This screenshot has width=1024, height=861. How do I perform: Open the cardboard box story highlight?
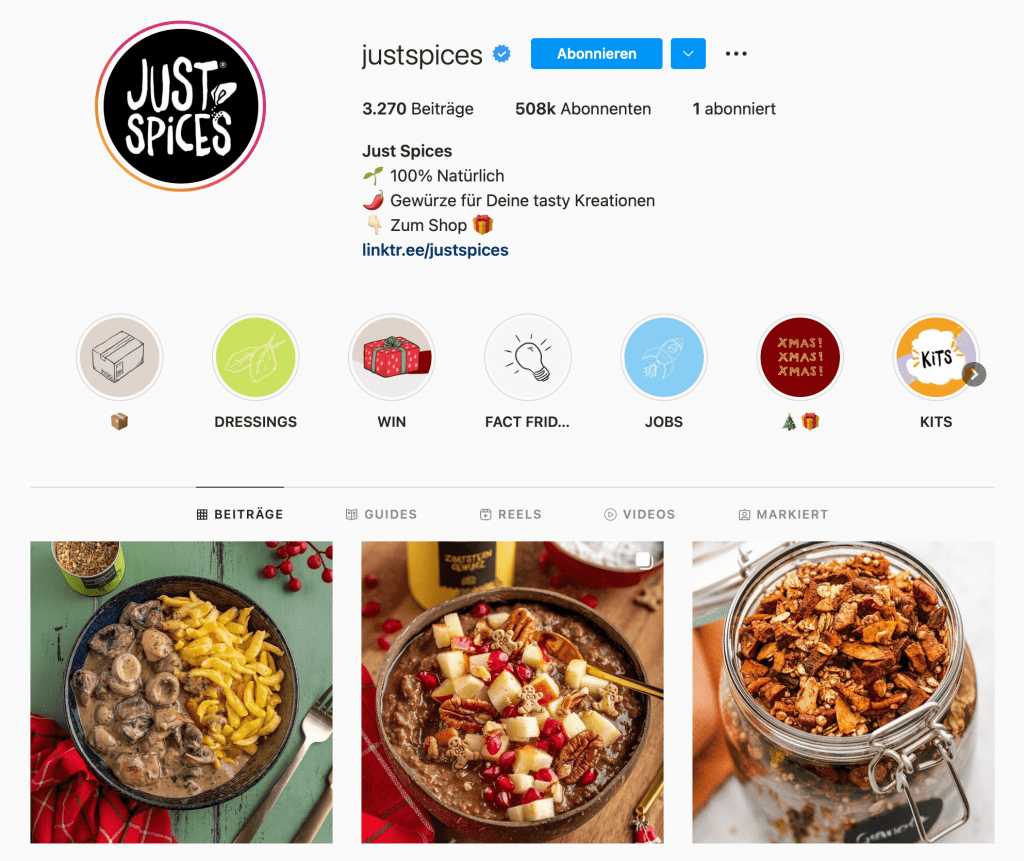[119, 357]
